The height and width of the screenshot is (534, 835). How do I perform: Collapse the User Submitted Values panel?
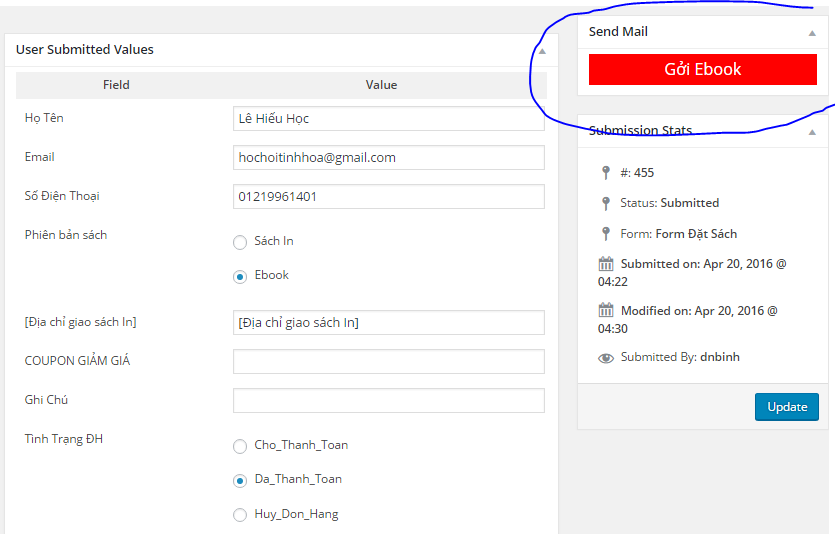(542, 51)
